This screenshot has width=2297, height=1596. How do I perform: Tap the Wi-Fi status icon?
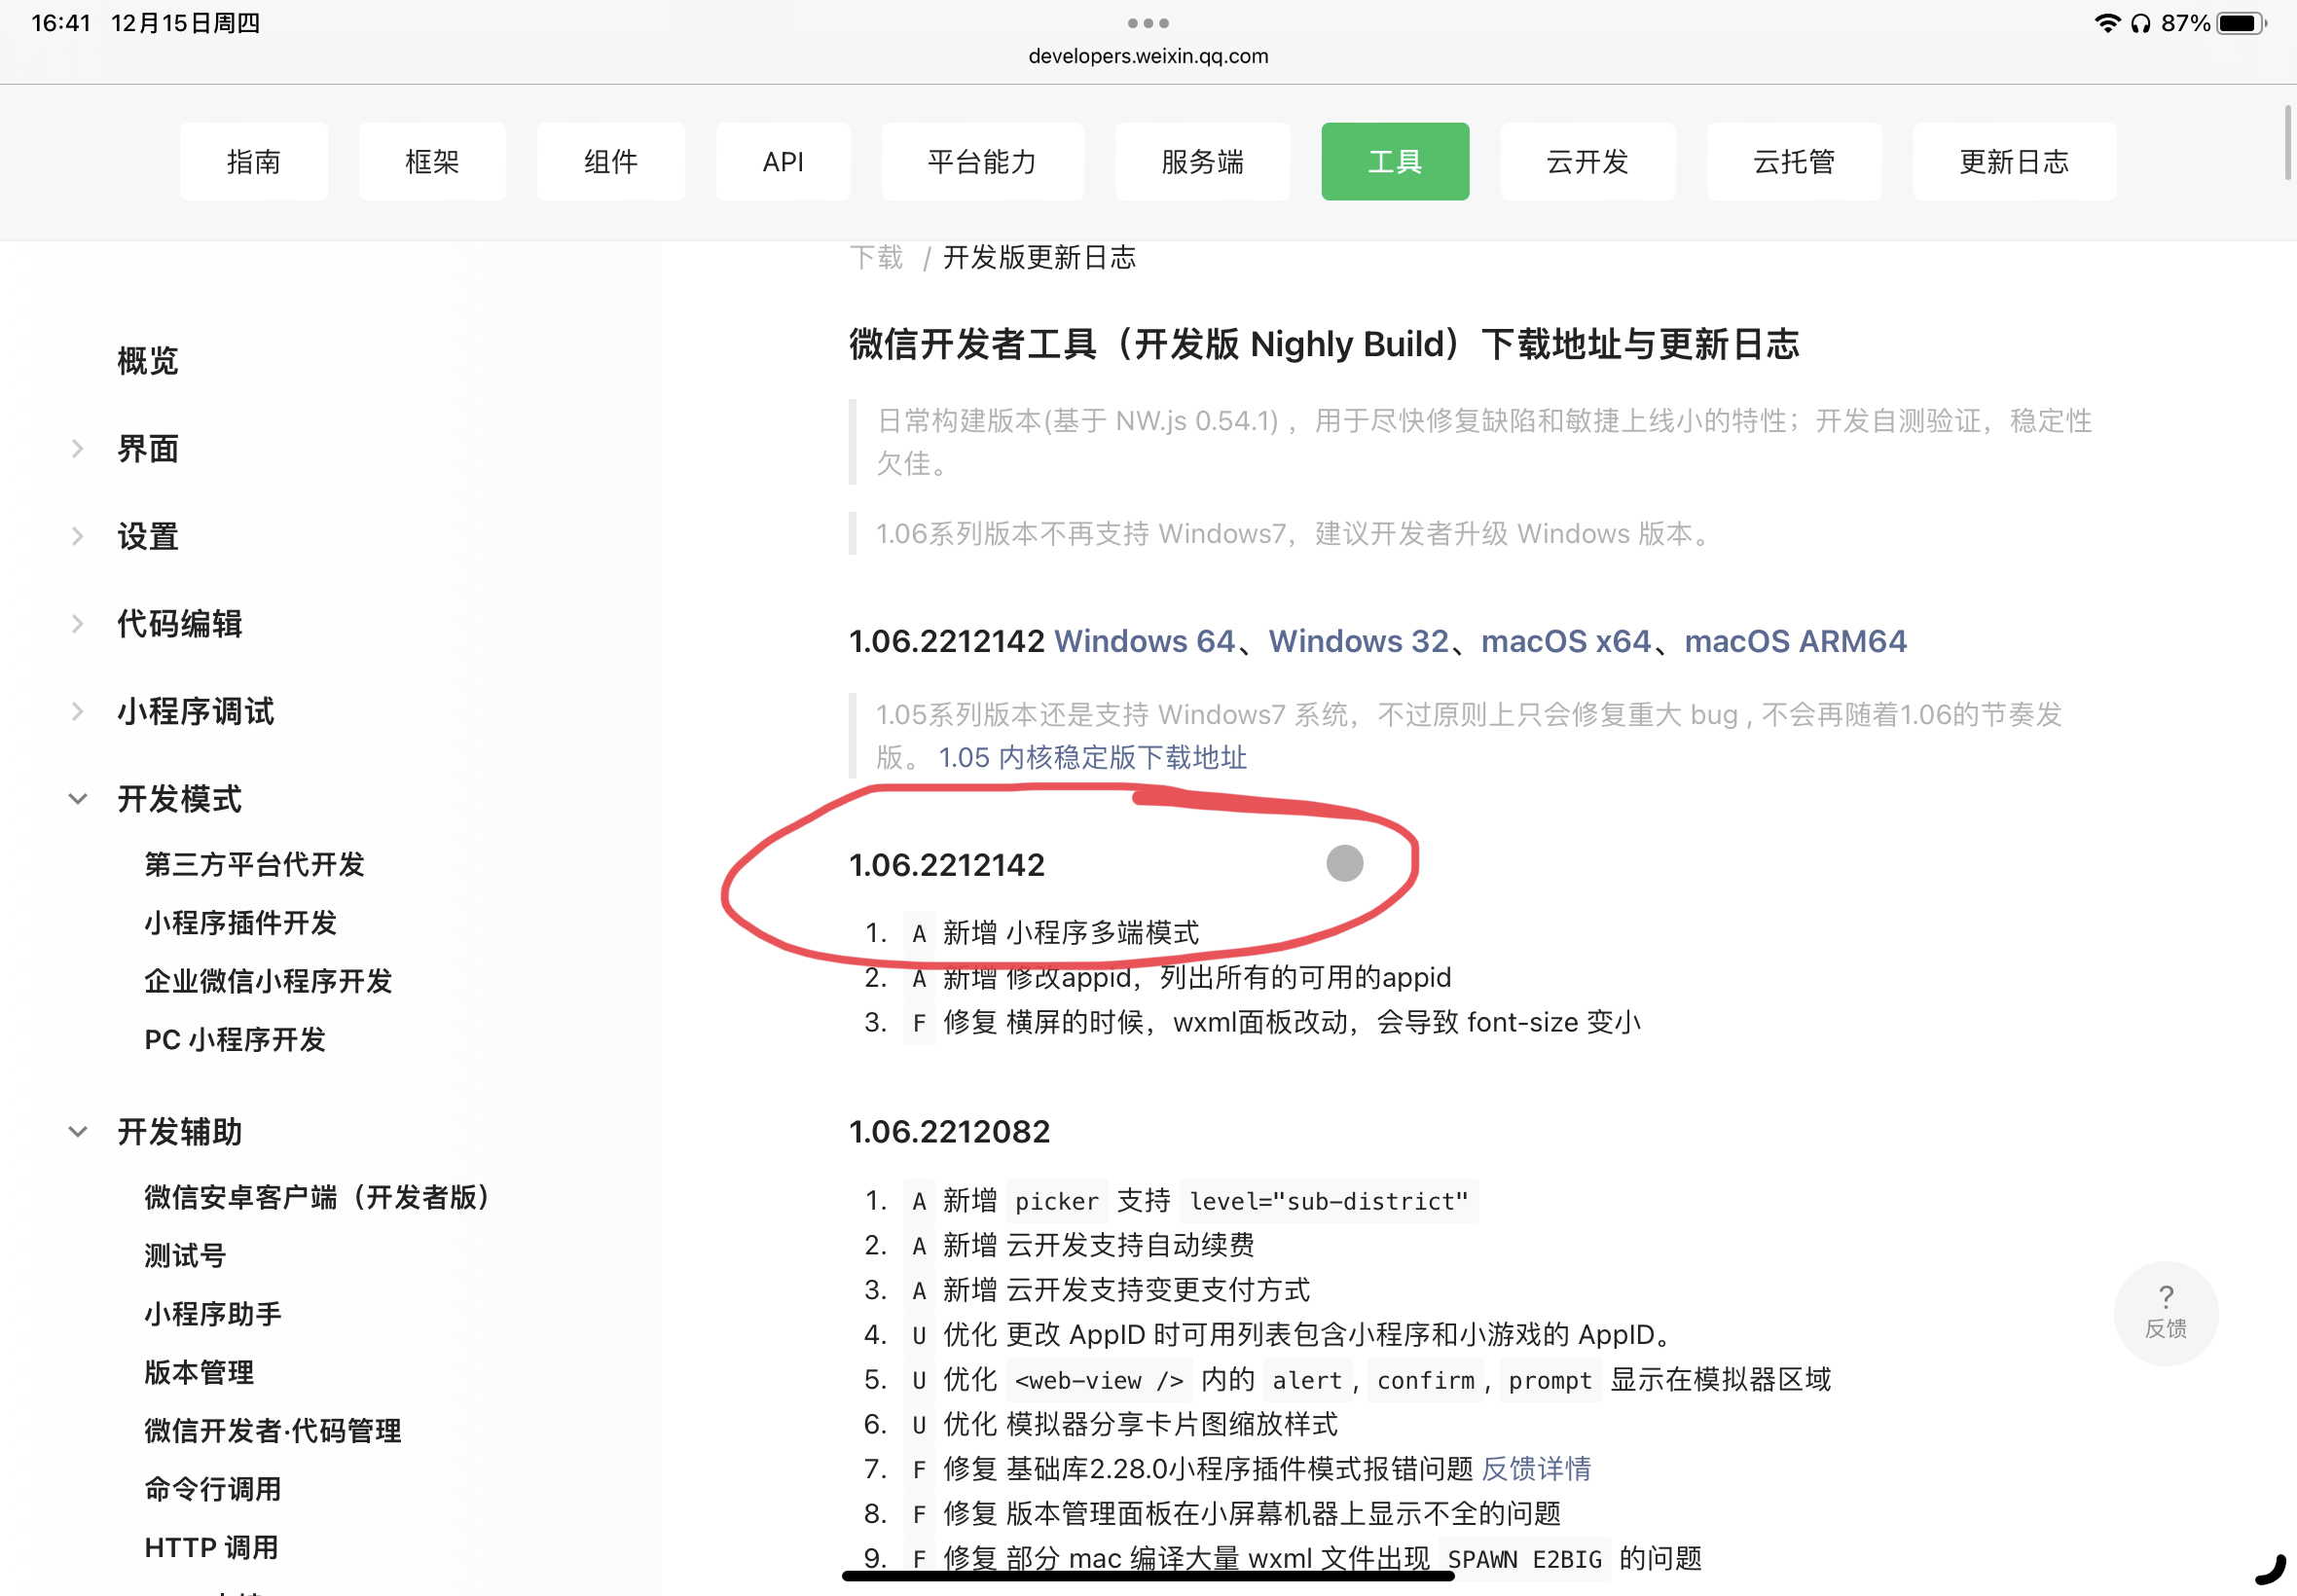tap(2107, 23)
